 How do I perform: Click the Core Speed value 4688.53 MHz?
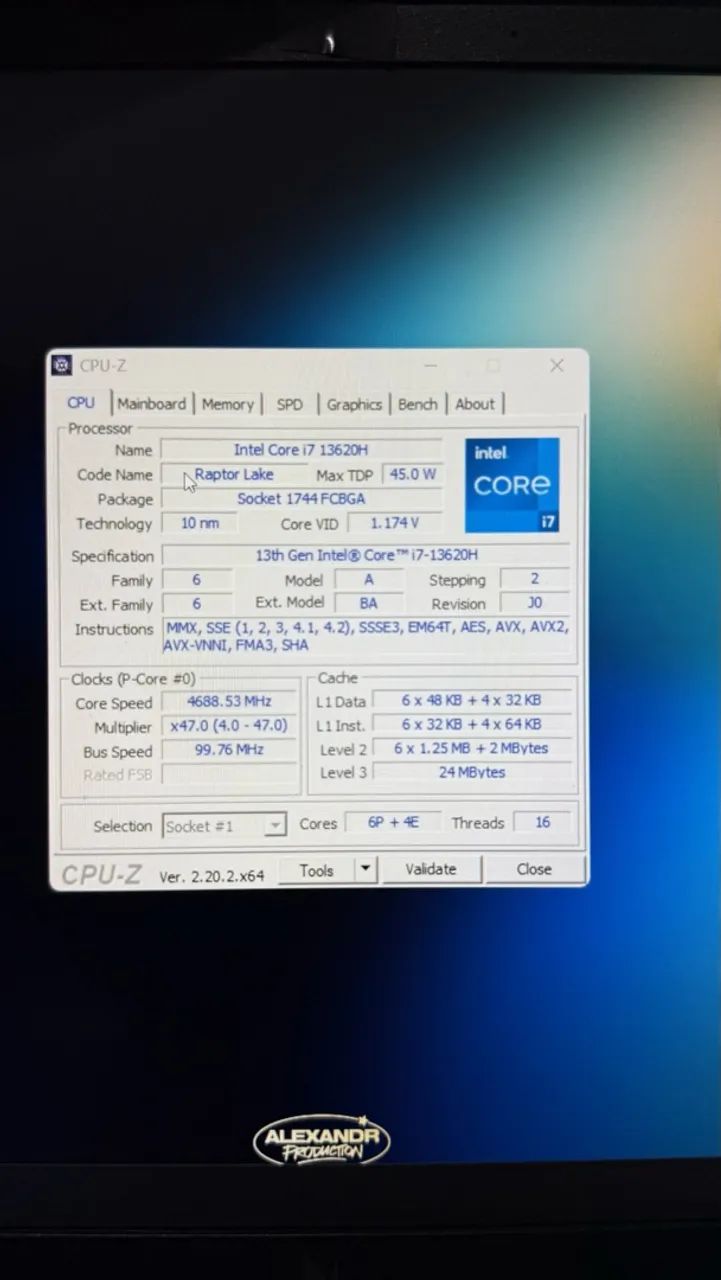229,702
